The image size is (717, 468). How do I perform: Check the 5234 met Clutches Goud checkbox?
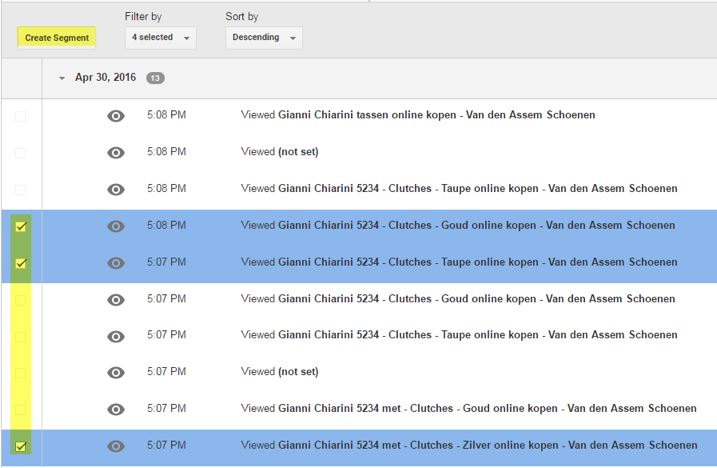pos(21,409)
